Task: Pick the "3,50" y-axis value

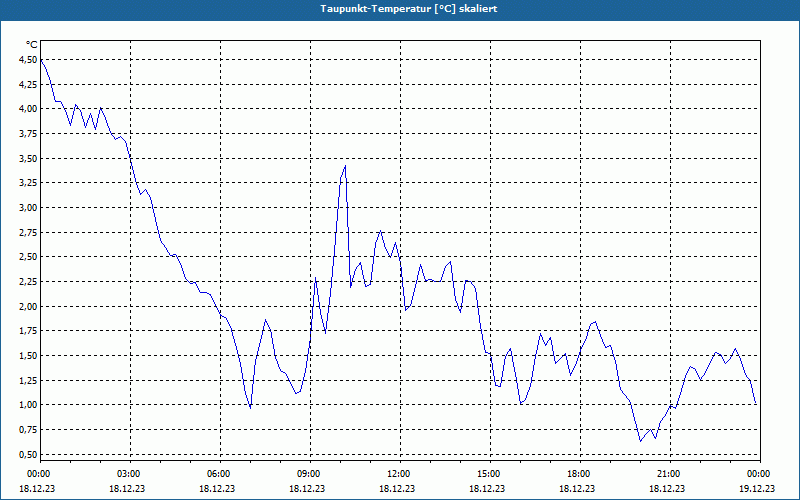Action: [28, 158]
